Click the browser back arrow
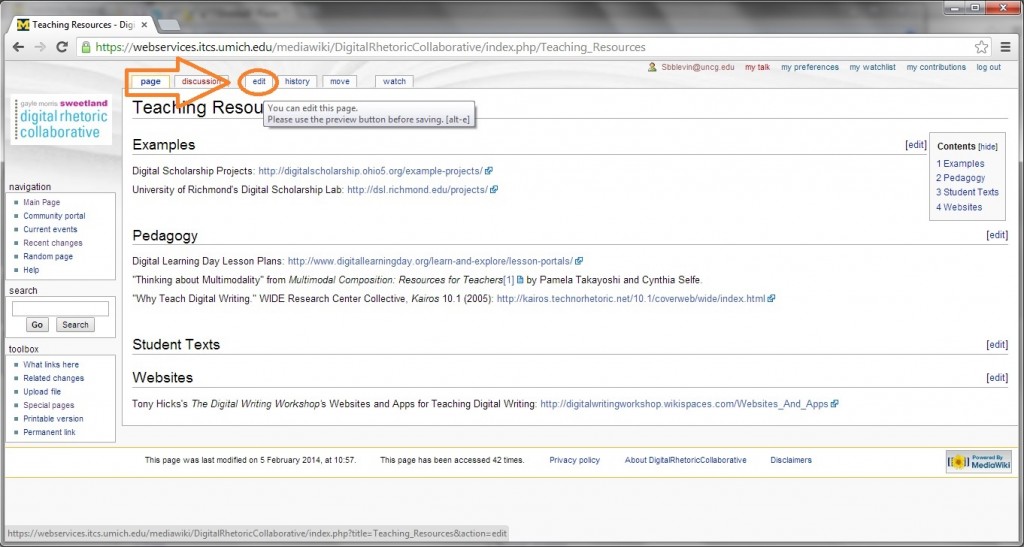Screen dimensions: 1024x547 pyautogui.click(x=18, y=47)
